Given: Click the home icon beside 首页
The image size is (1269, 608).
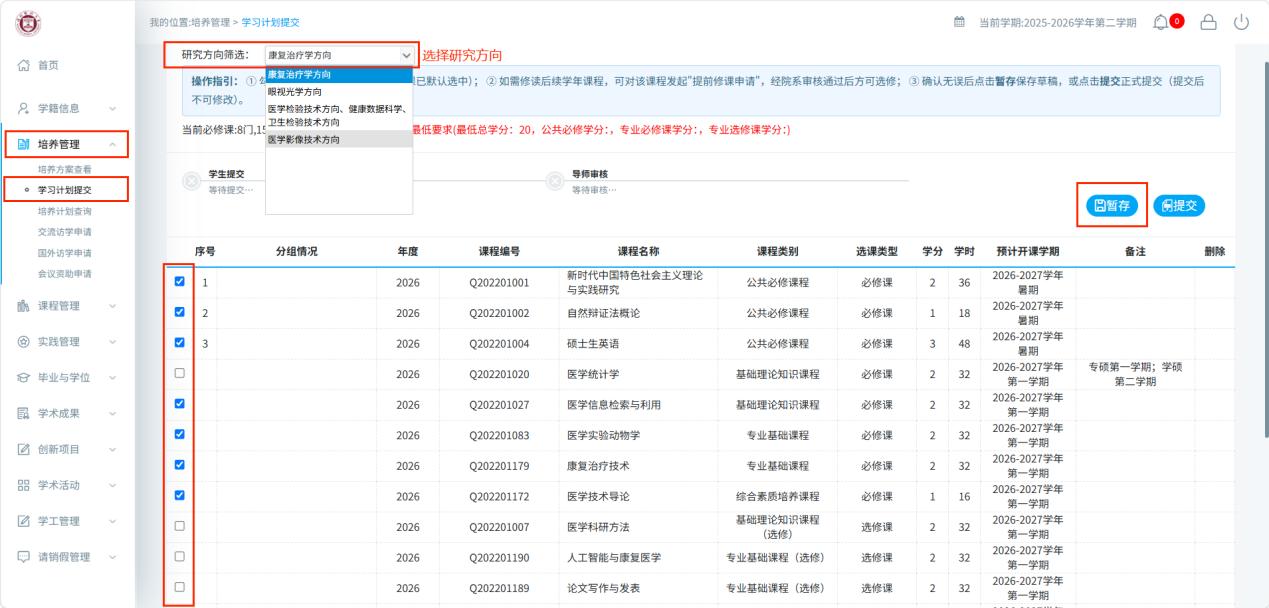Looking at the screenshot, I should tap(21, 65).
